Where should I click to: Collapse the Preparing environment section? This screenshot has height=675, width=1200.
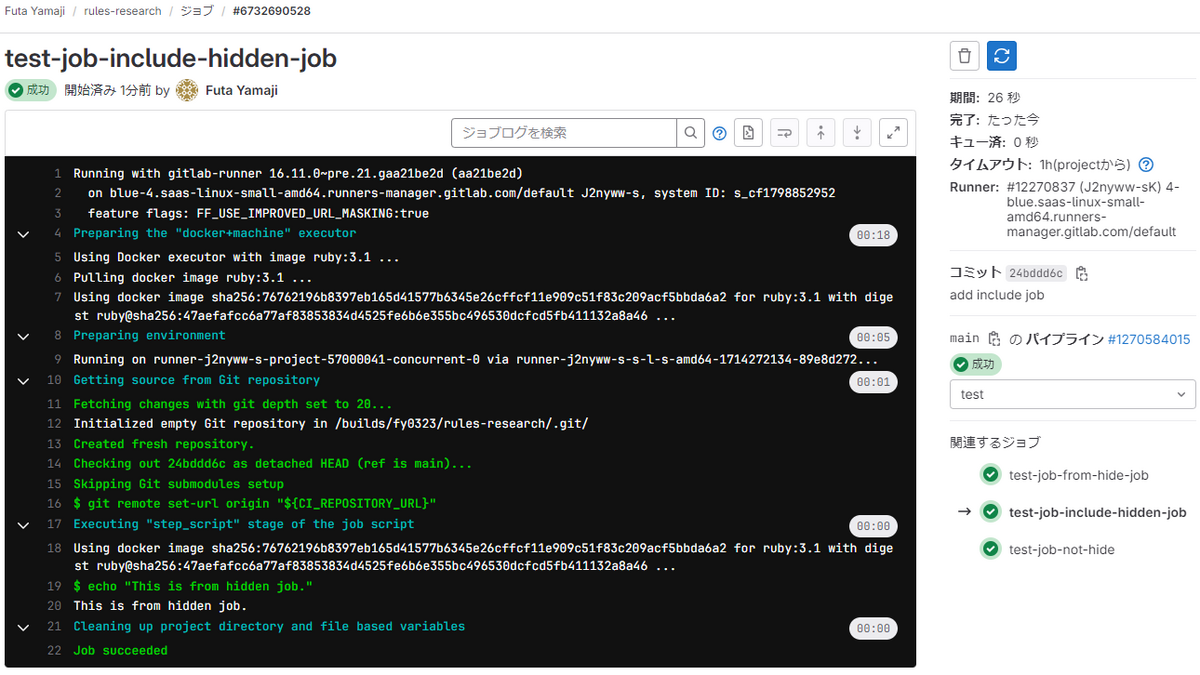tap(22, 336)
